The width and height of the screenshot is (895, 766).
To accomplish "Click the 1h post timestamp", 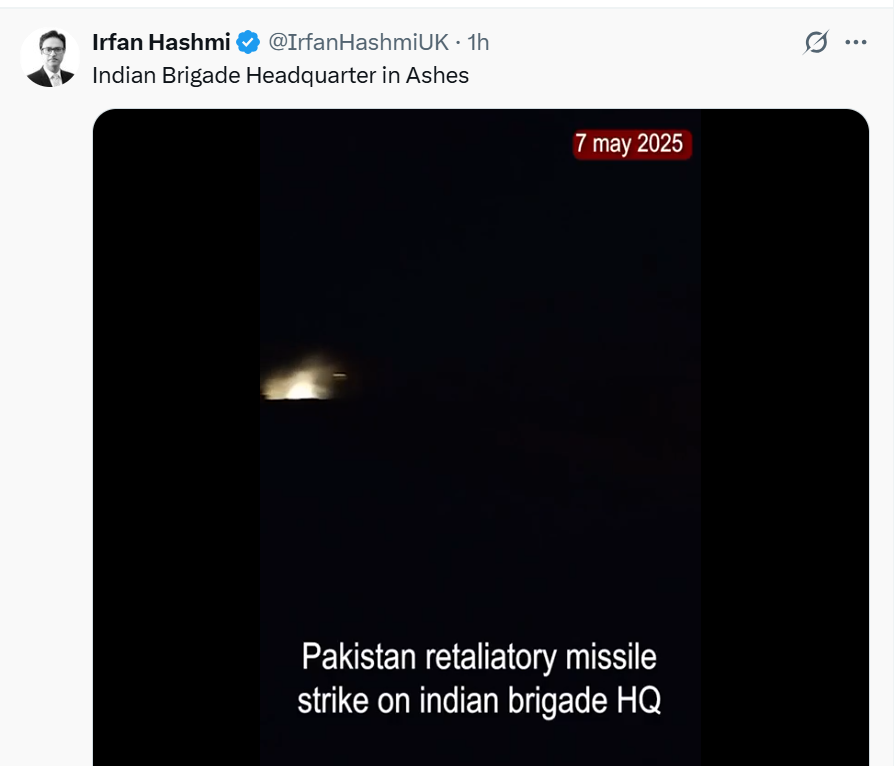I will [x=478, y=42].
